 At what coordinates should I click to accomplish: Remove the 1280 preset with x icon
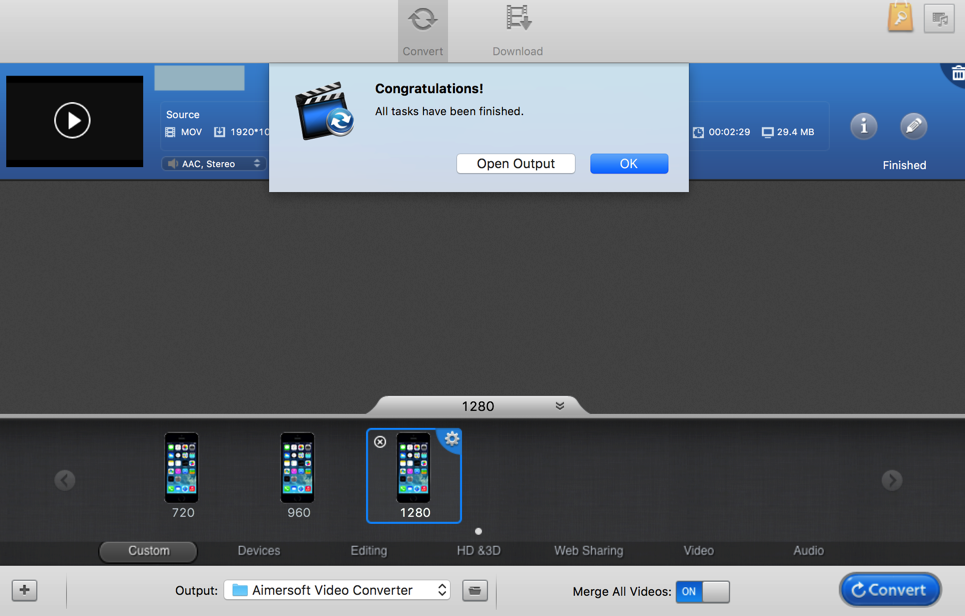pos(380,442)
